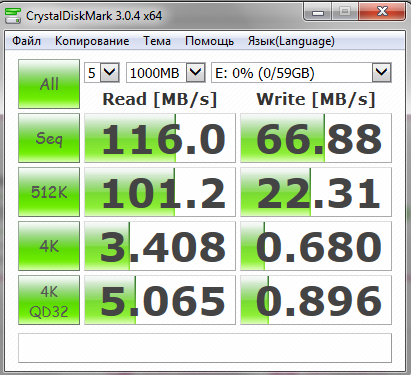Image resolution: width=411 pixels, height=375 pixels.
Task: Run all benchmarks with the All button
Action: click(49, 84)
